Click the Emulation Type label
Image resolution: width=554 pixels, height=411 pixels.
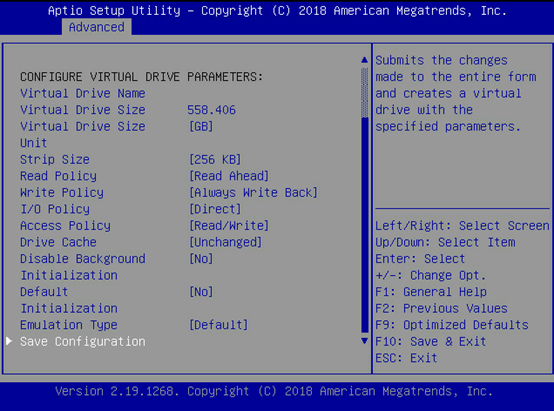[69, 325]
